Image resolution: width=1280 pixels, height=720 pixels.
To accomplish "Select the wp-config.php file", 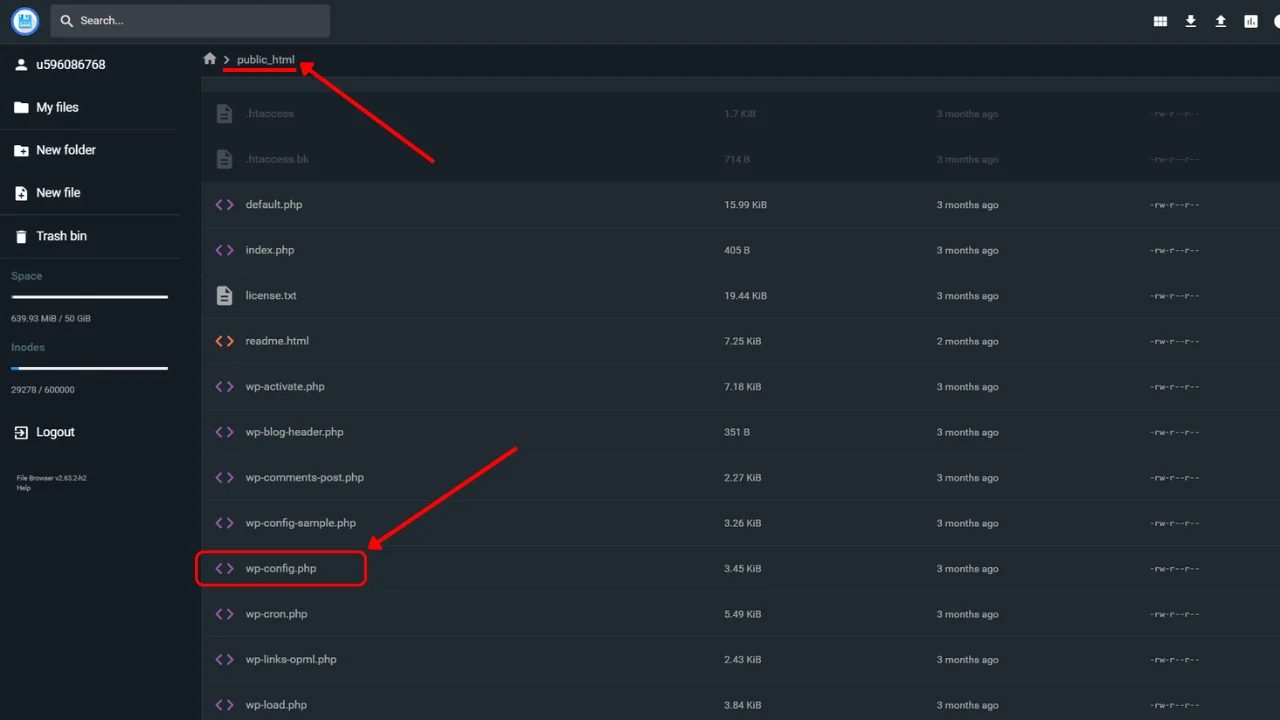I will coord(741,569).
